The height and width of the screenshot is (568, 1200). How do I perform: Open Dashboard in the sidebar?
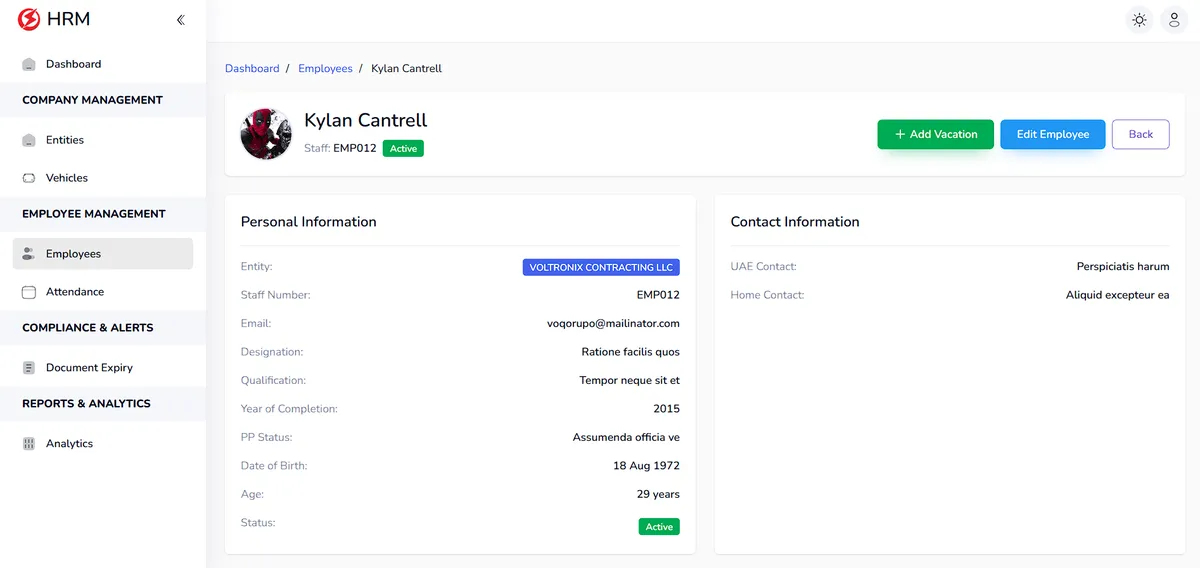click(103, 64)
